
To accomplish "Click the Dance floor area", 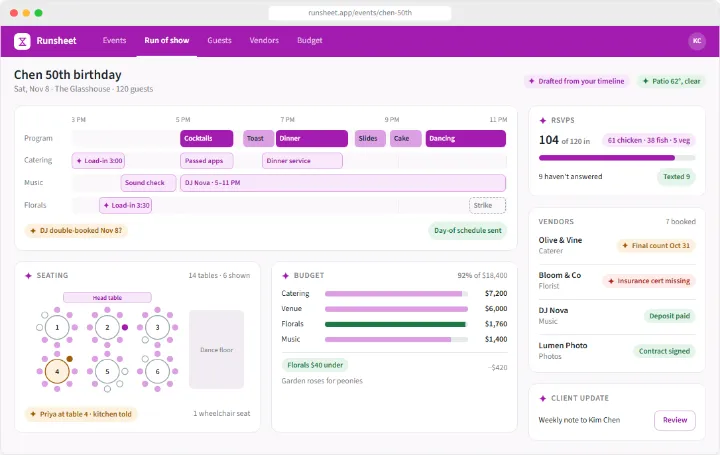I will 216,349.
